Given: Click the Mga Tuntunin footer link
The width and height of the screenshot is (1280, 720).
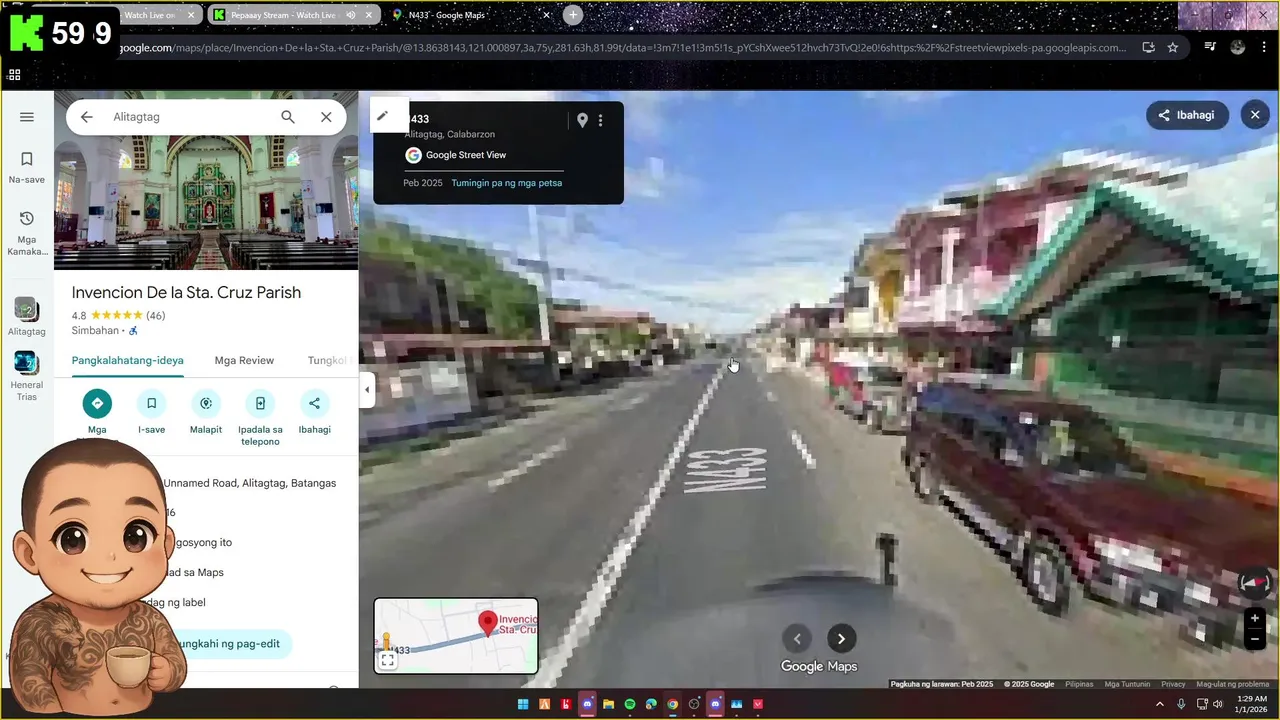Looking at the screenshot, I should pyautogui.click(x=1127, y=684).
